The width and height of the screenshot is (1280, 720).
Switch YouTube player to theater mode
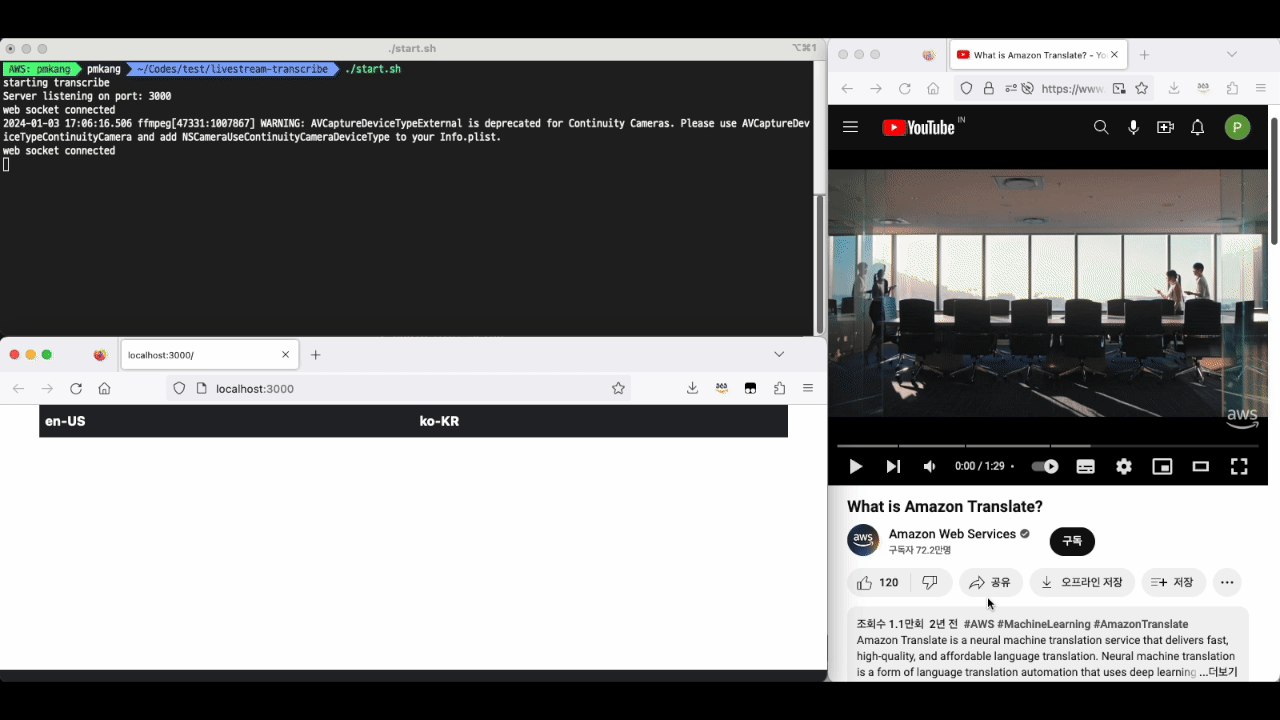[1201, 466]
